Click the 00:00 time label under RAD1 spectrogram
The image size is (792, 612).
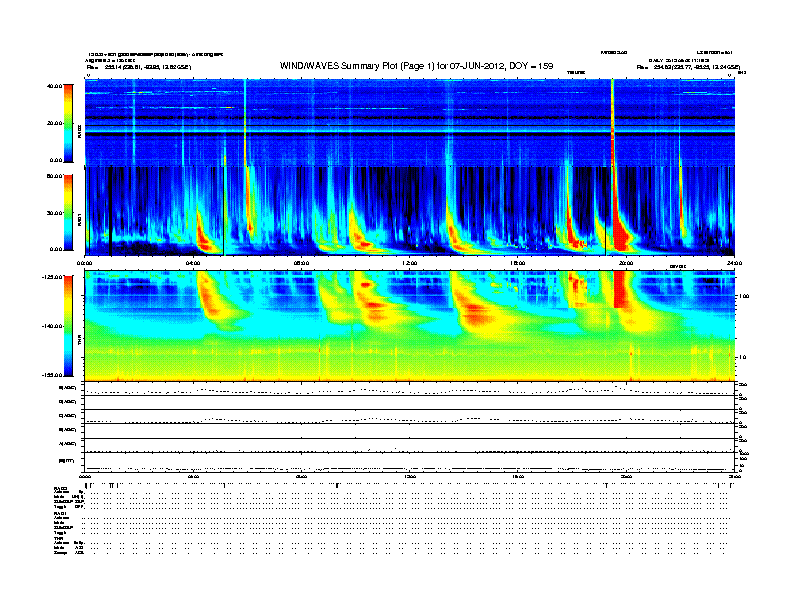click(84, 263)
